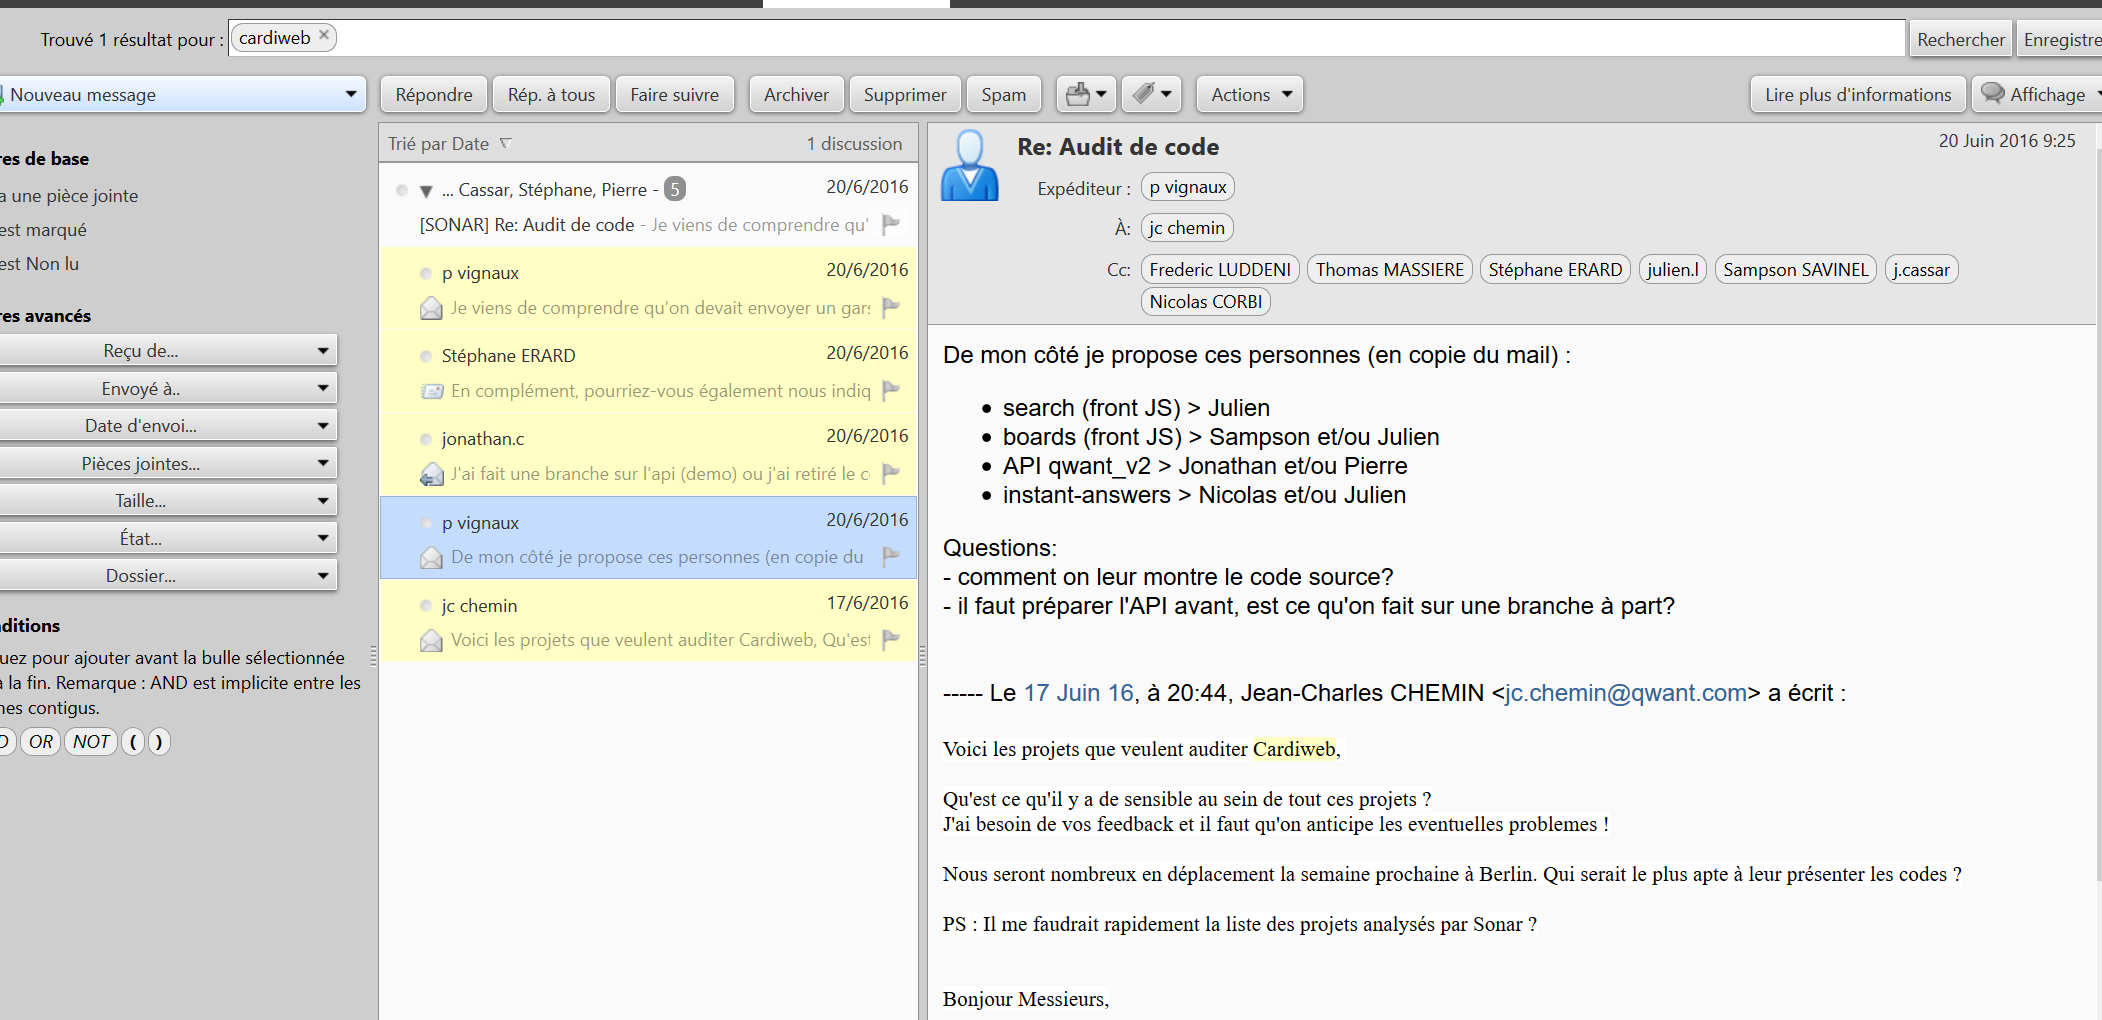
Task: Click the replied envelope icon of jonathan.c message
Action: coord(431,474)
